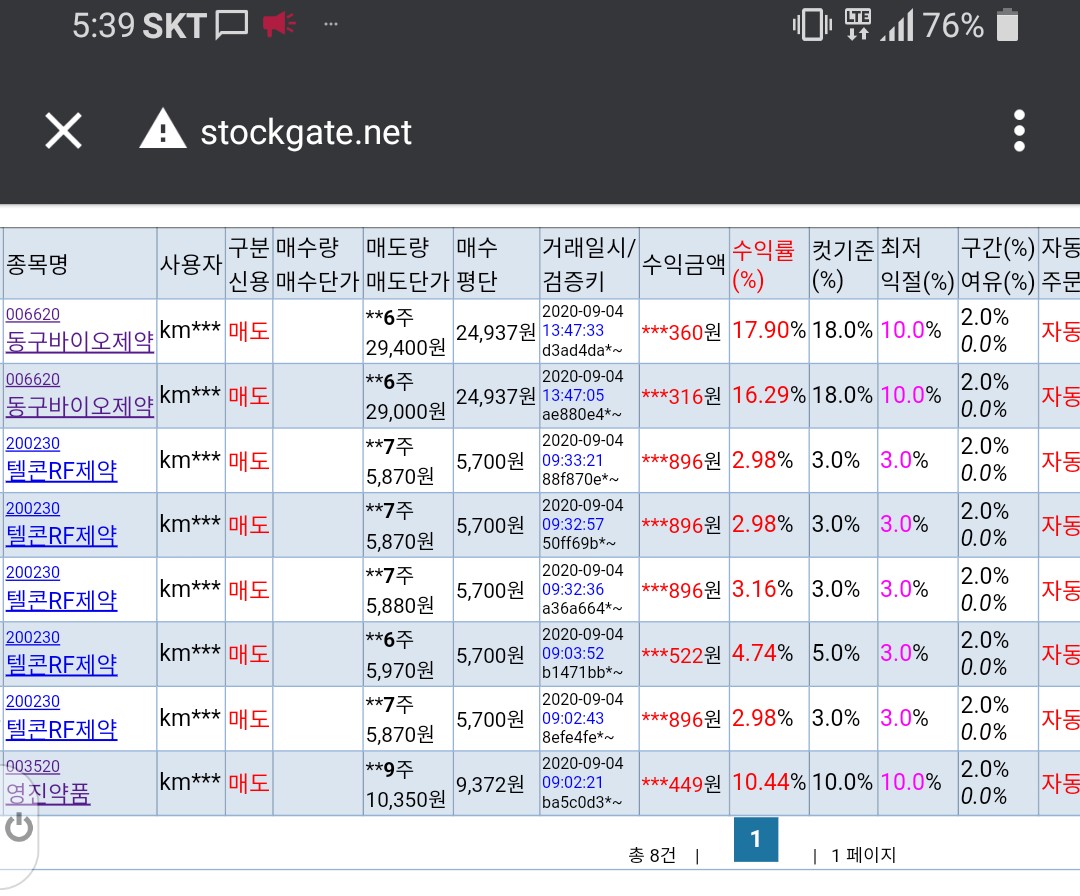The image size is (1080, 896).
Task: Open 텔콘RF제약 link in the 3.16% row
Action: (x=62, y=600)
